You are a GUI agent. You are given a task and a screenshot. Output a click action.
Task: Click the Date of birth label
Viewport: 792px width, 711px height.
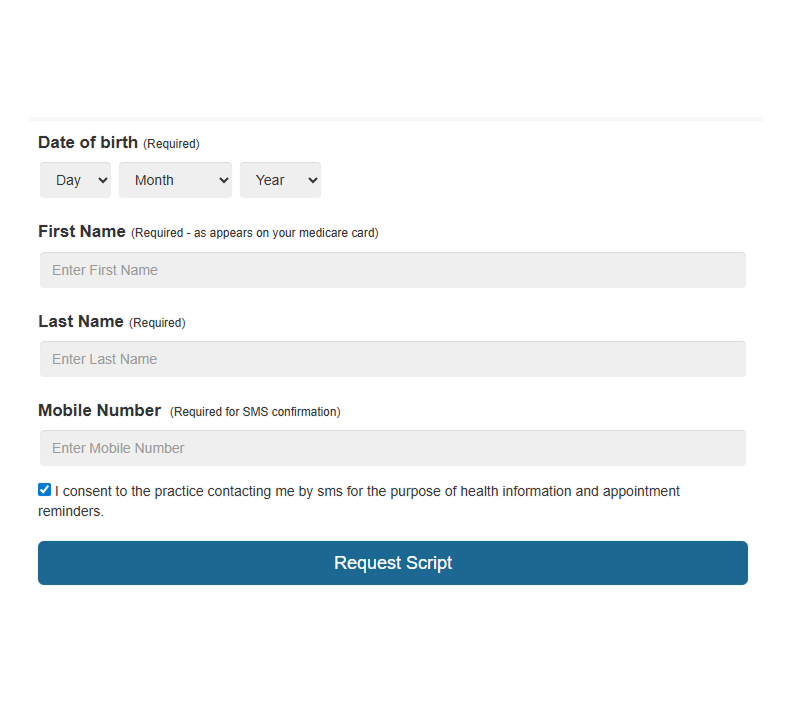(x=88, y=142)
